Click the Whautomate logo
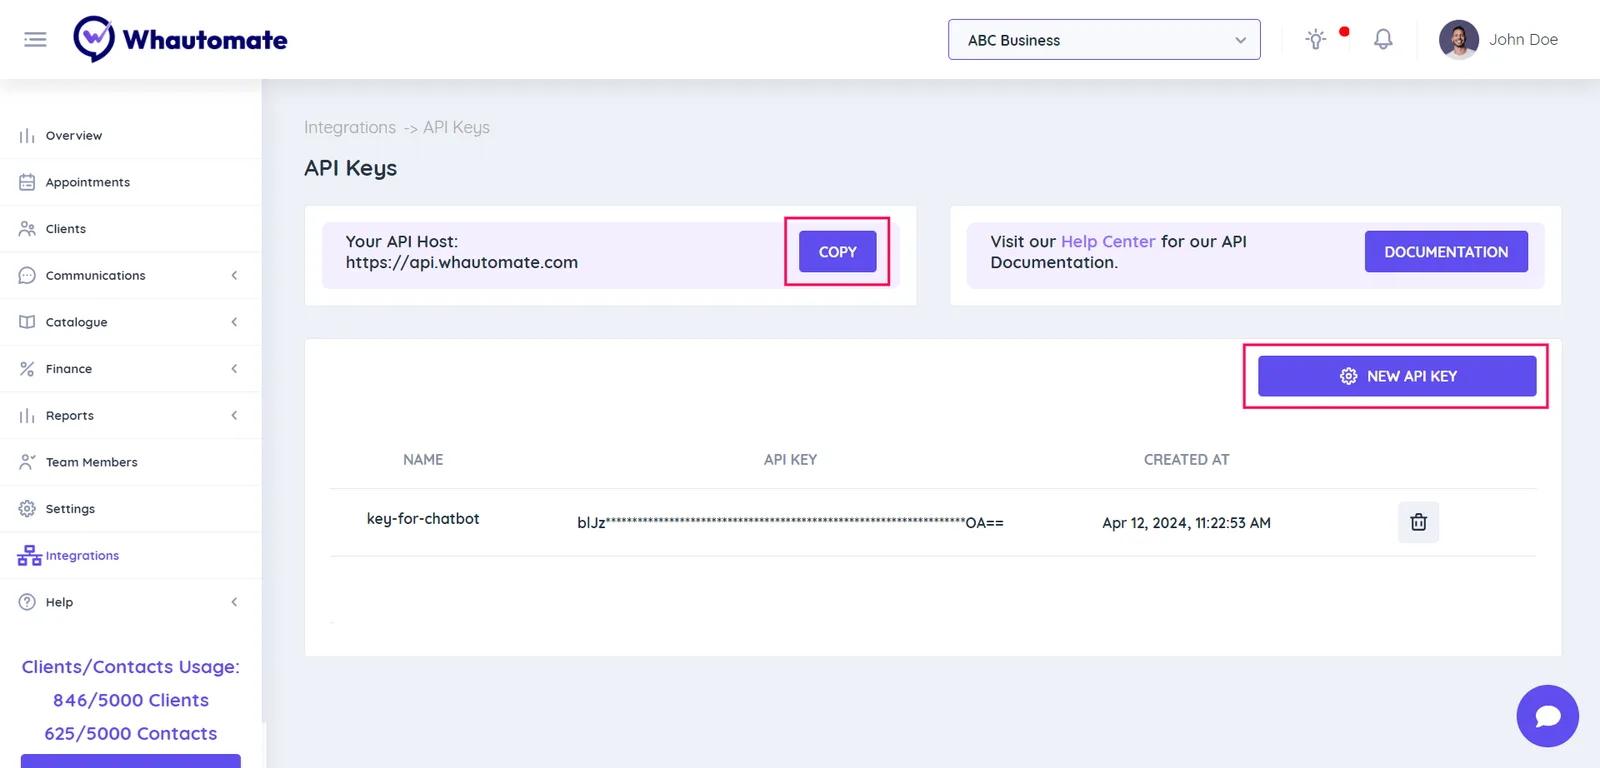 coord(180,39)
